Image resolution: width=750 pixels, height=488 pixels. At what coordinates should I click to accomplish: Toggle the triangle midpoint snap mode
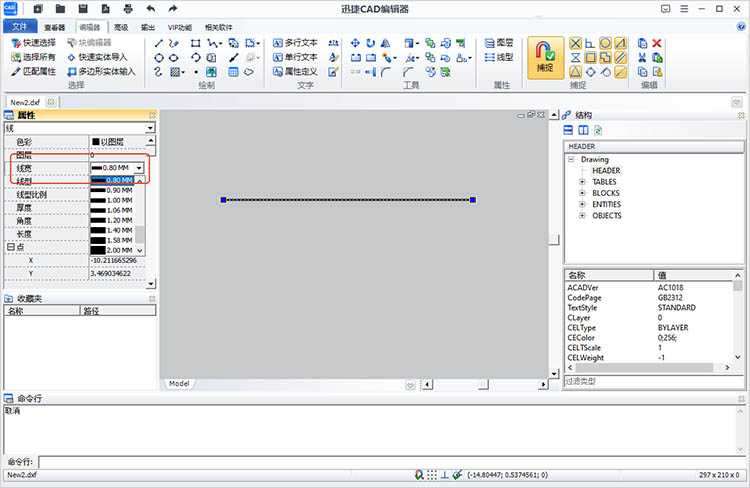[575, 72]
